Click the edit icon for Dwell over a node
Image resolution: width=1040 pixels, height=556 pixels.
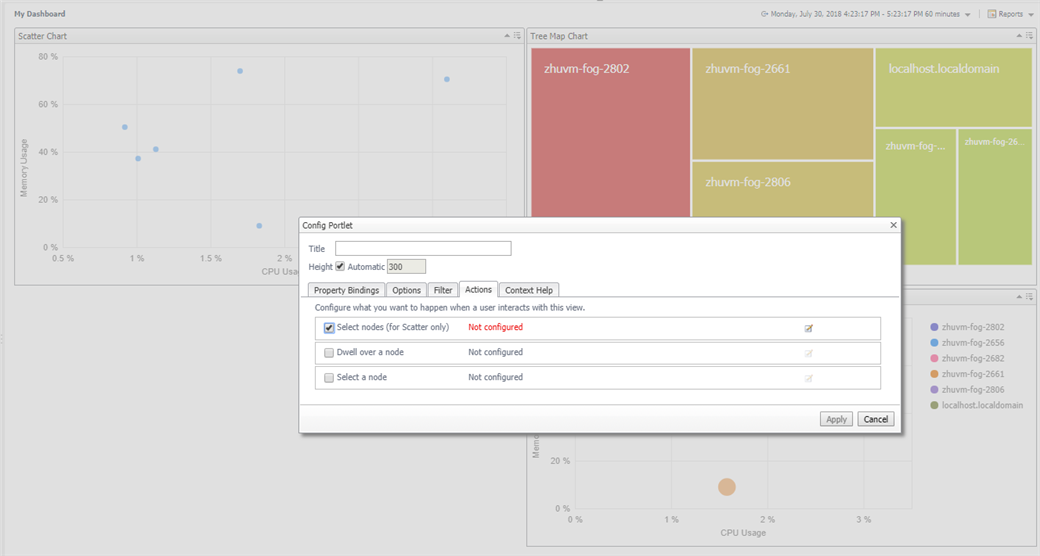[x=809, y=353]
